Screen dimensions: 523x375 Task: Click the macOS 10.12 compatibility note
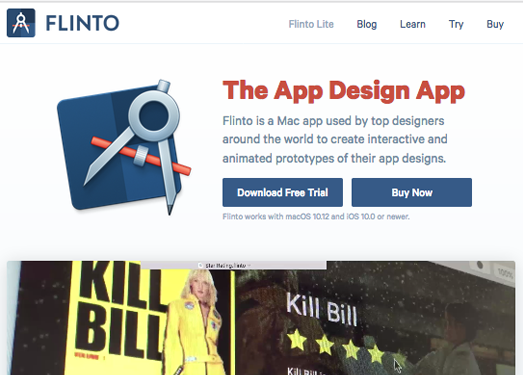pos(316,217)
